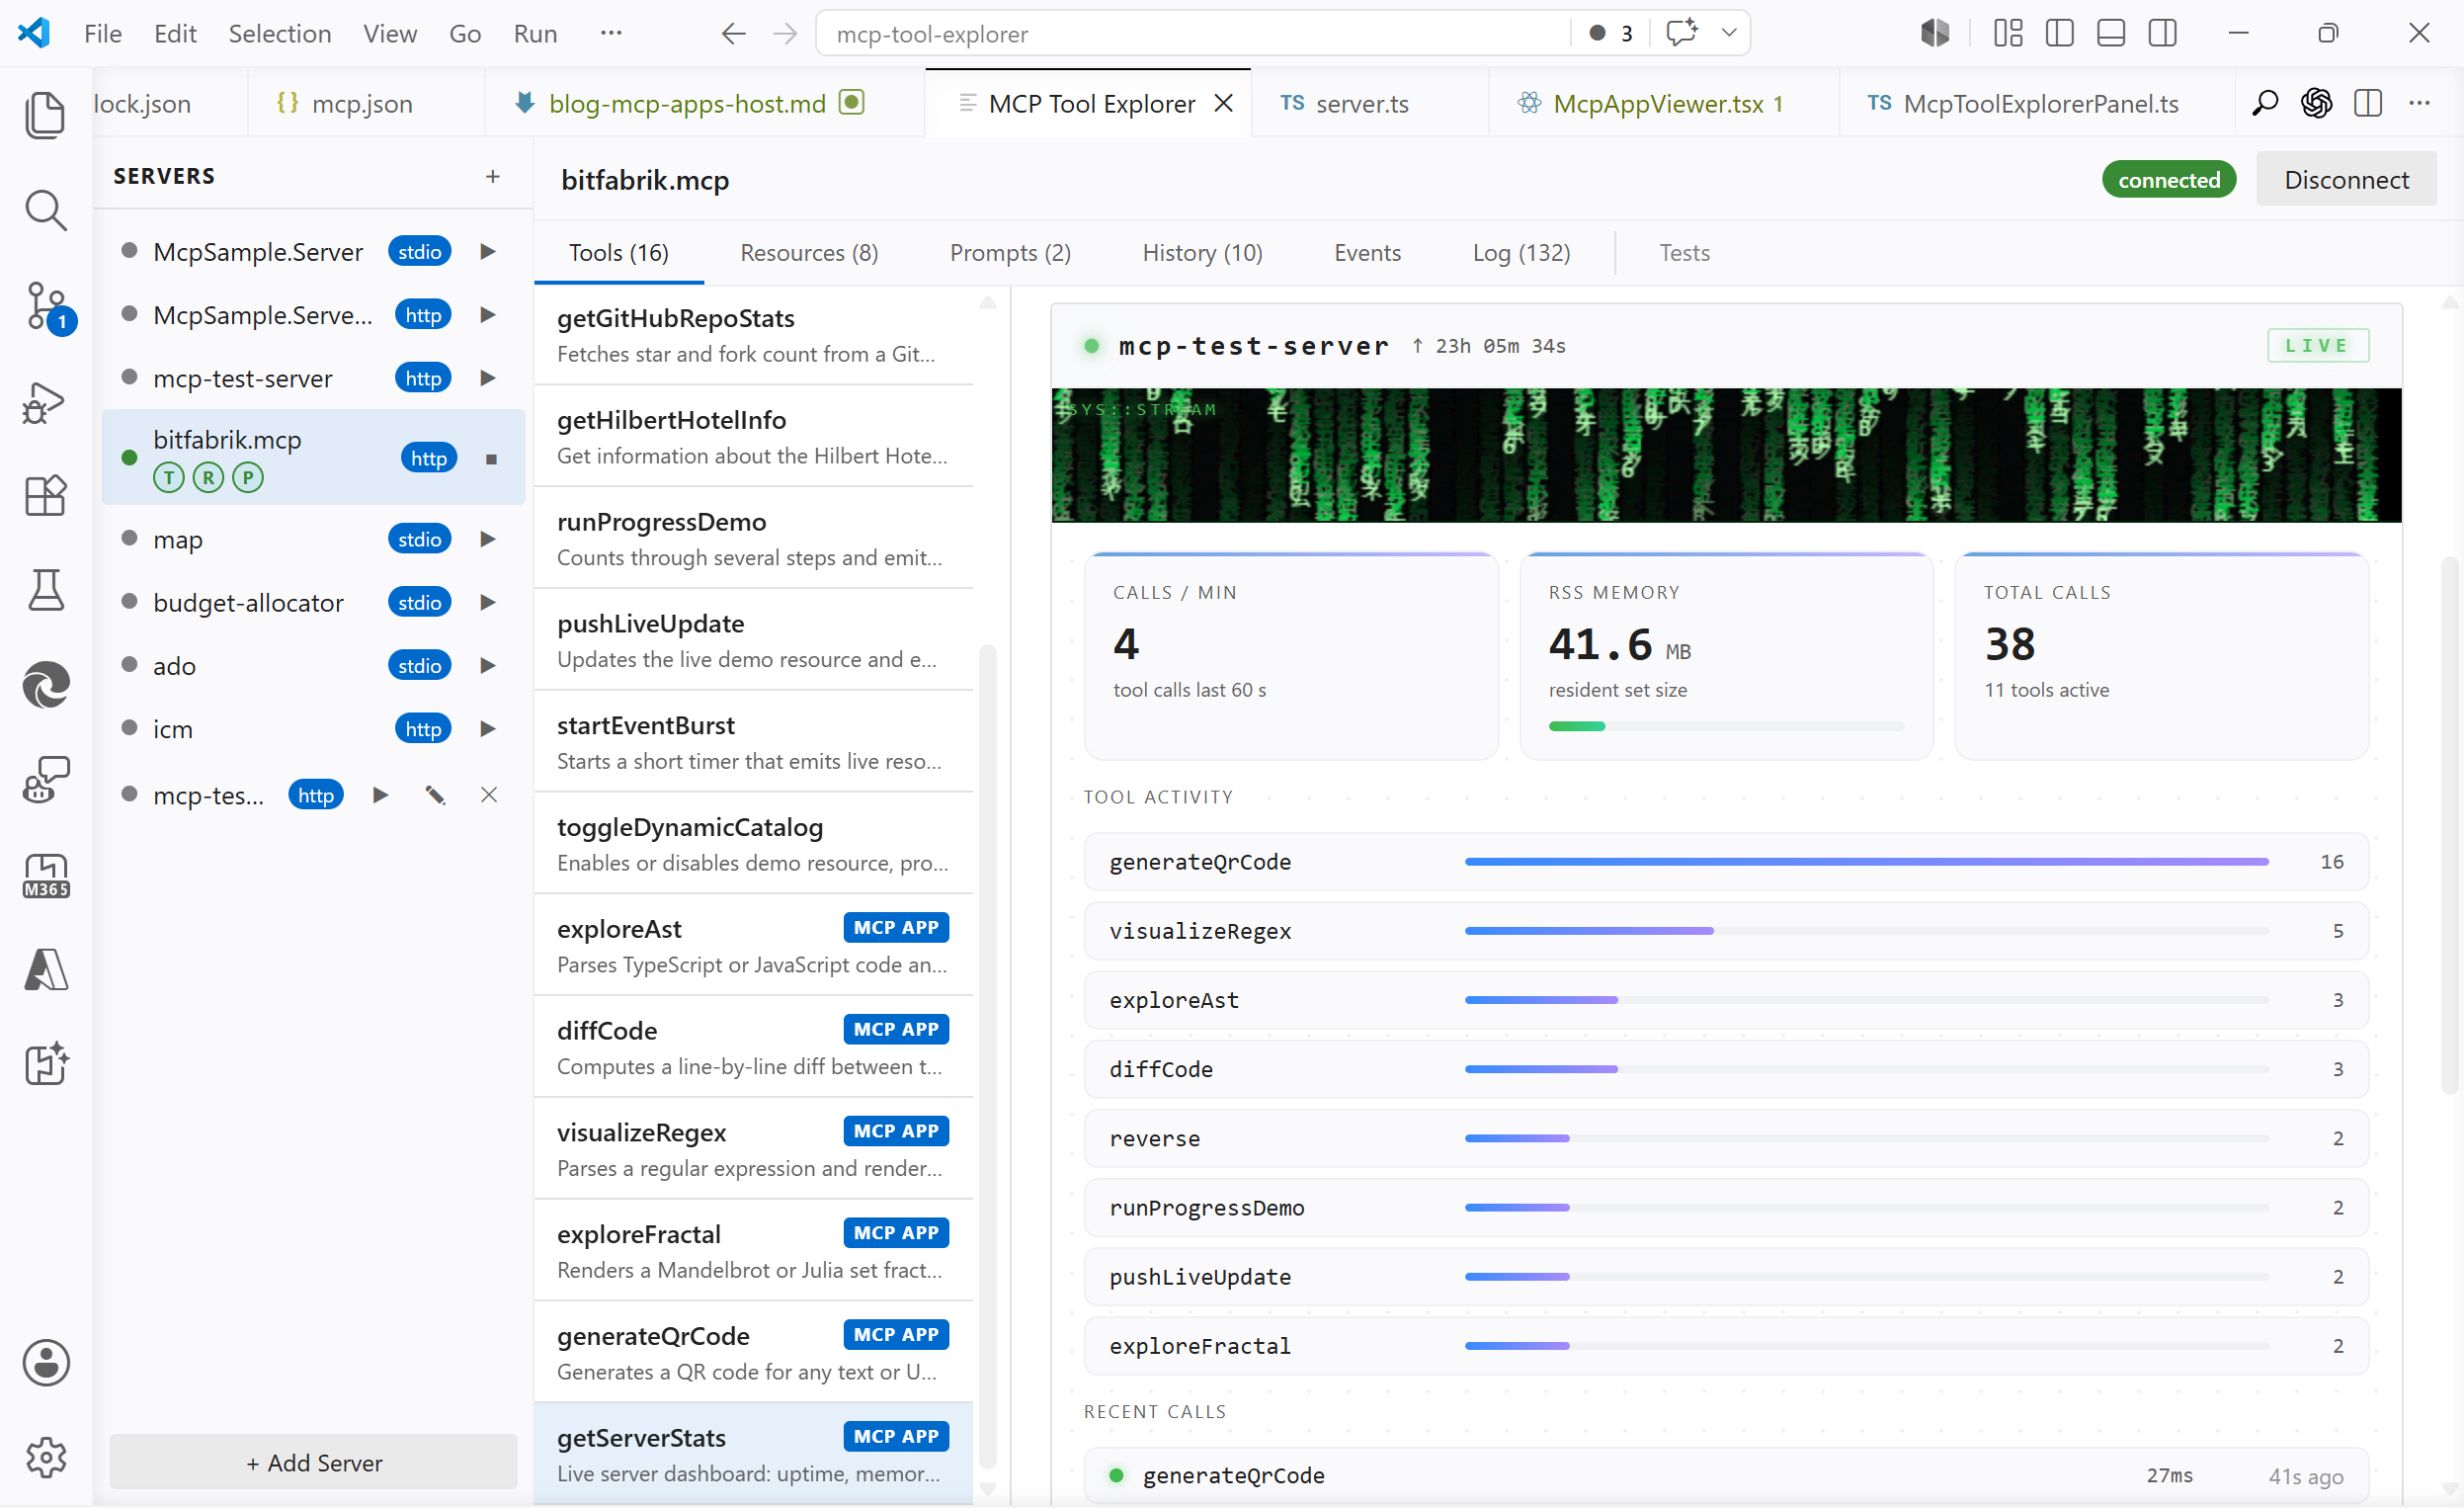Open More Actions in the editor tab bar

[x=2419, y=103]
